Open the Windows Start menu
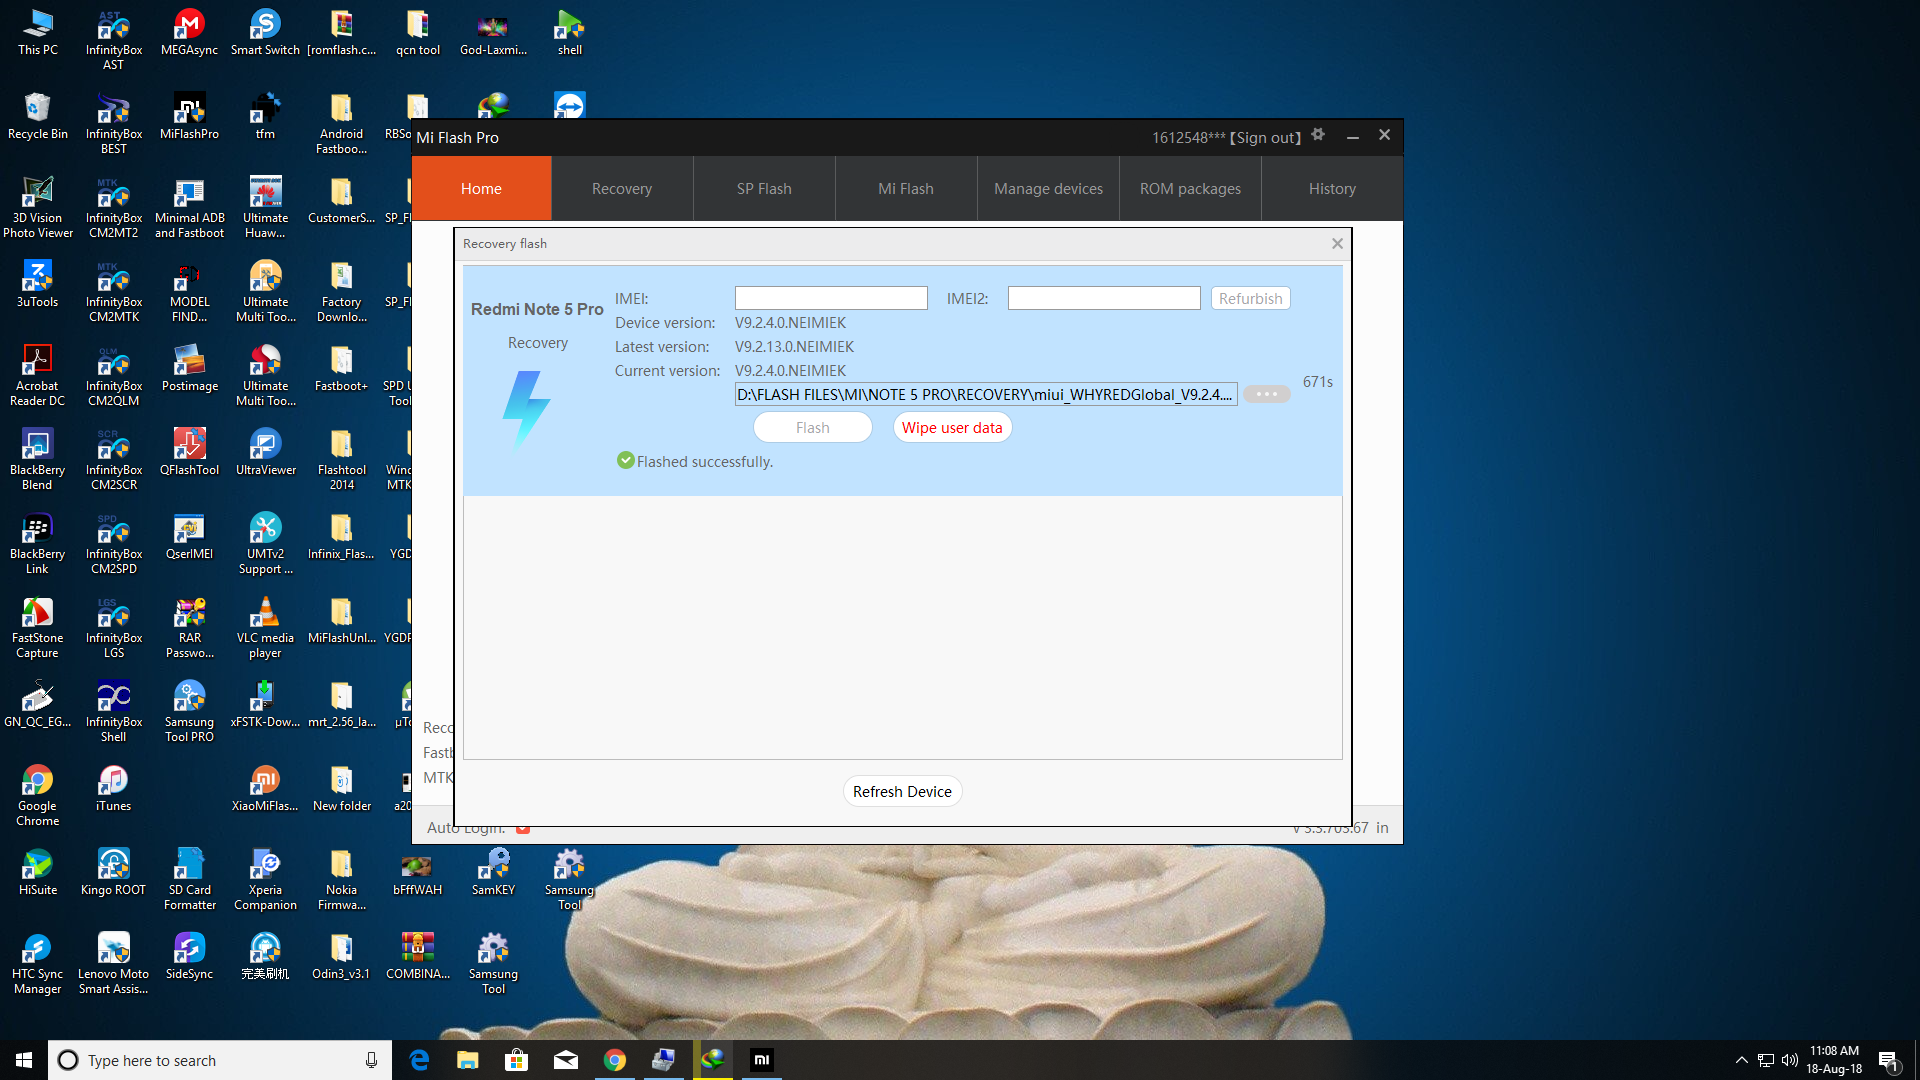The image size is (1920, 1080). [x=24, y=1060]
